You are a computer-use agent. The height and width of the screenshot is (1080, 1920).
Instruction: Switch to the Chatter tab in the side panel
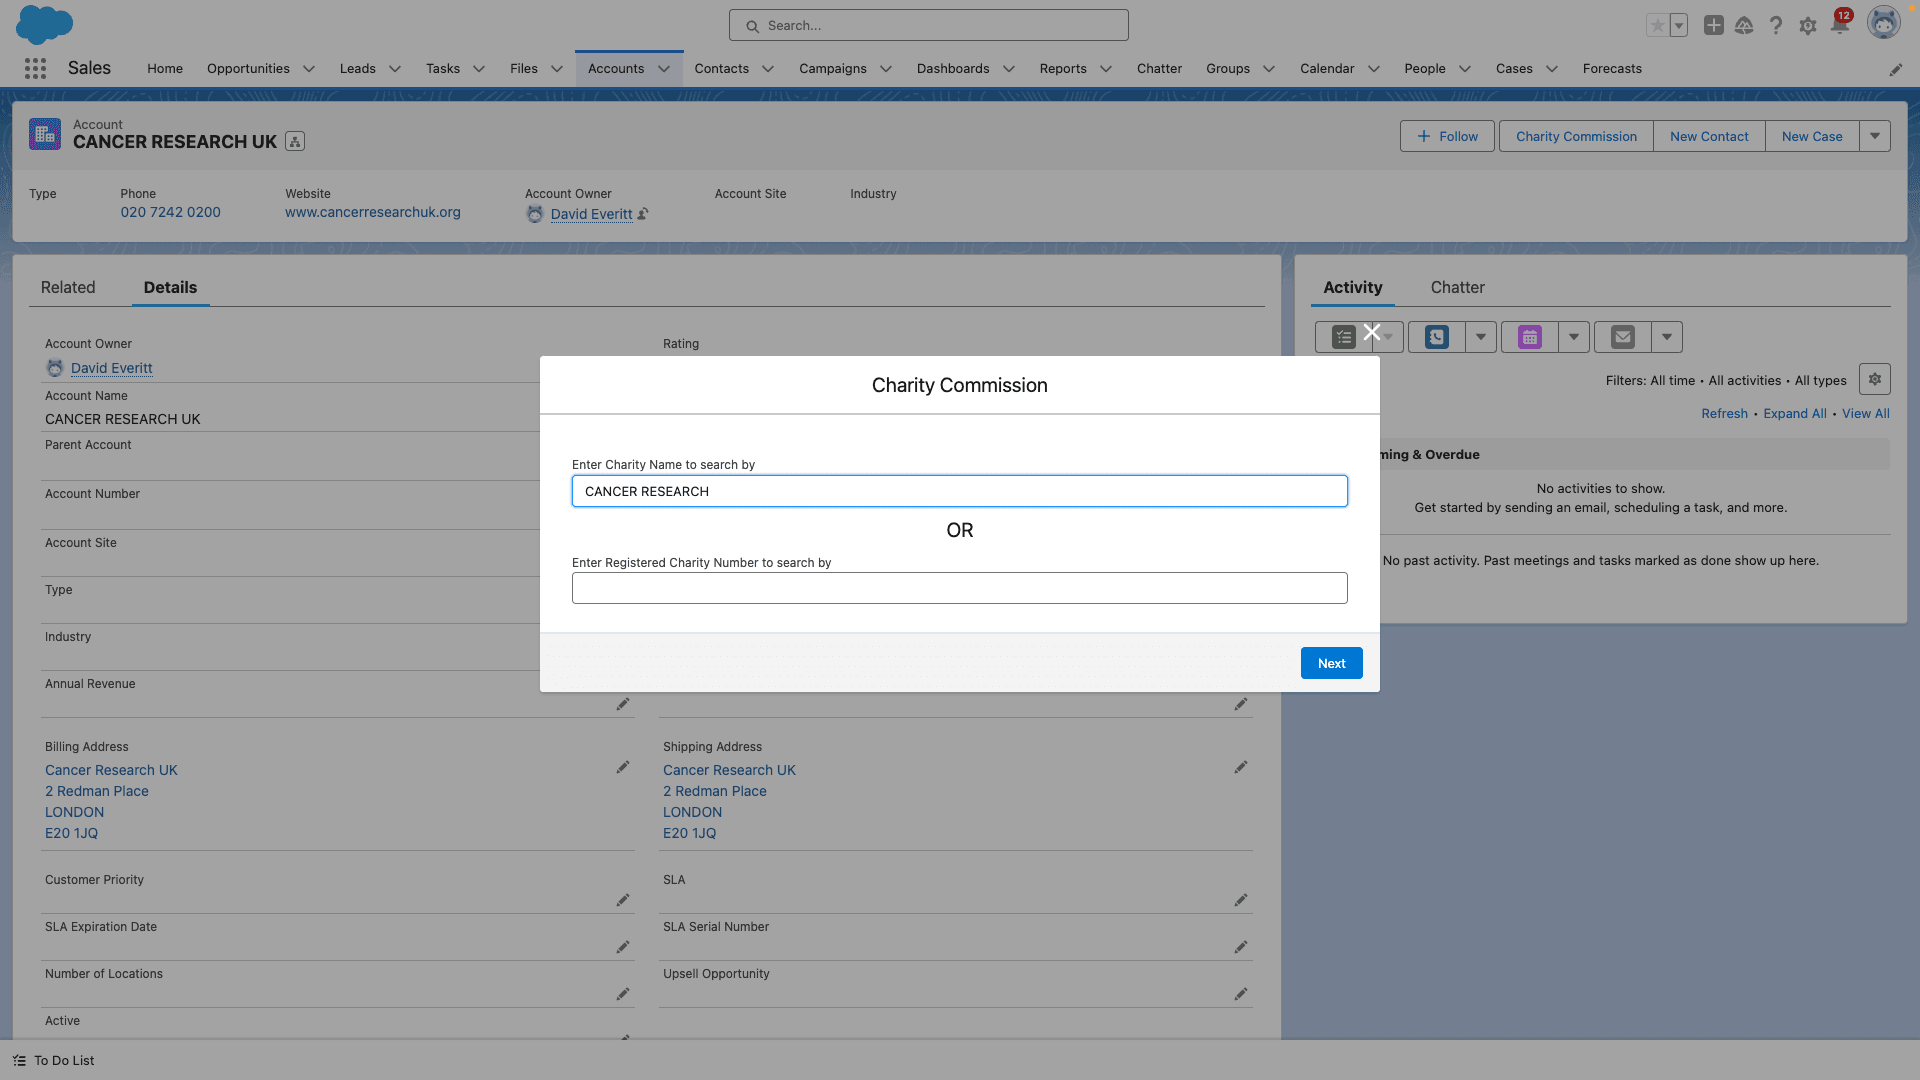1457,287
